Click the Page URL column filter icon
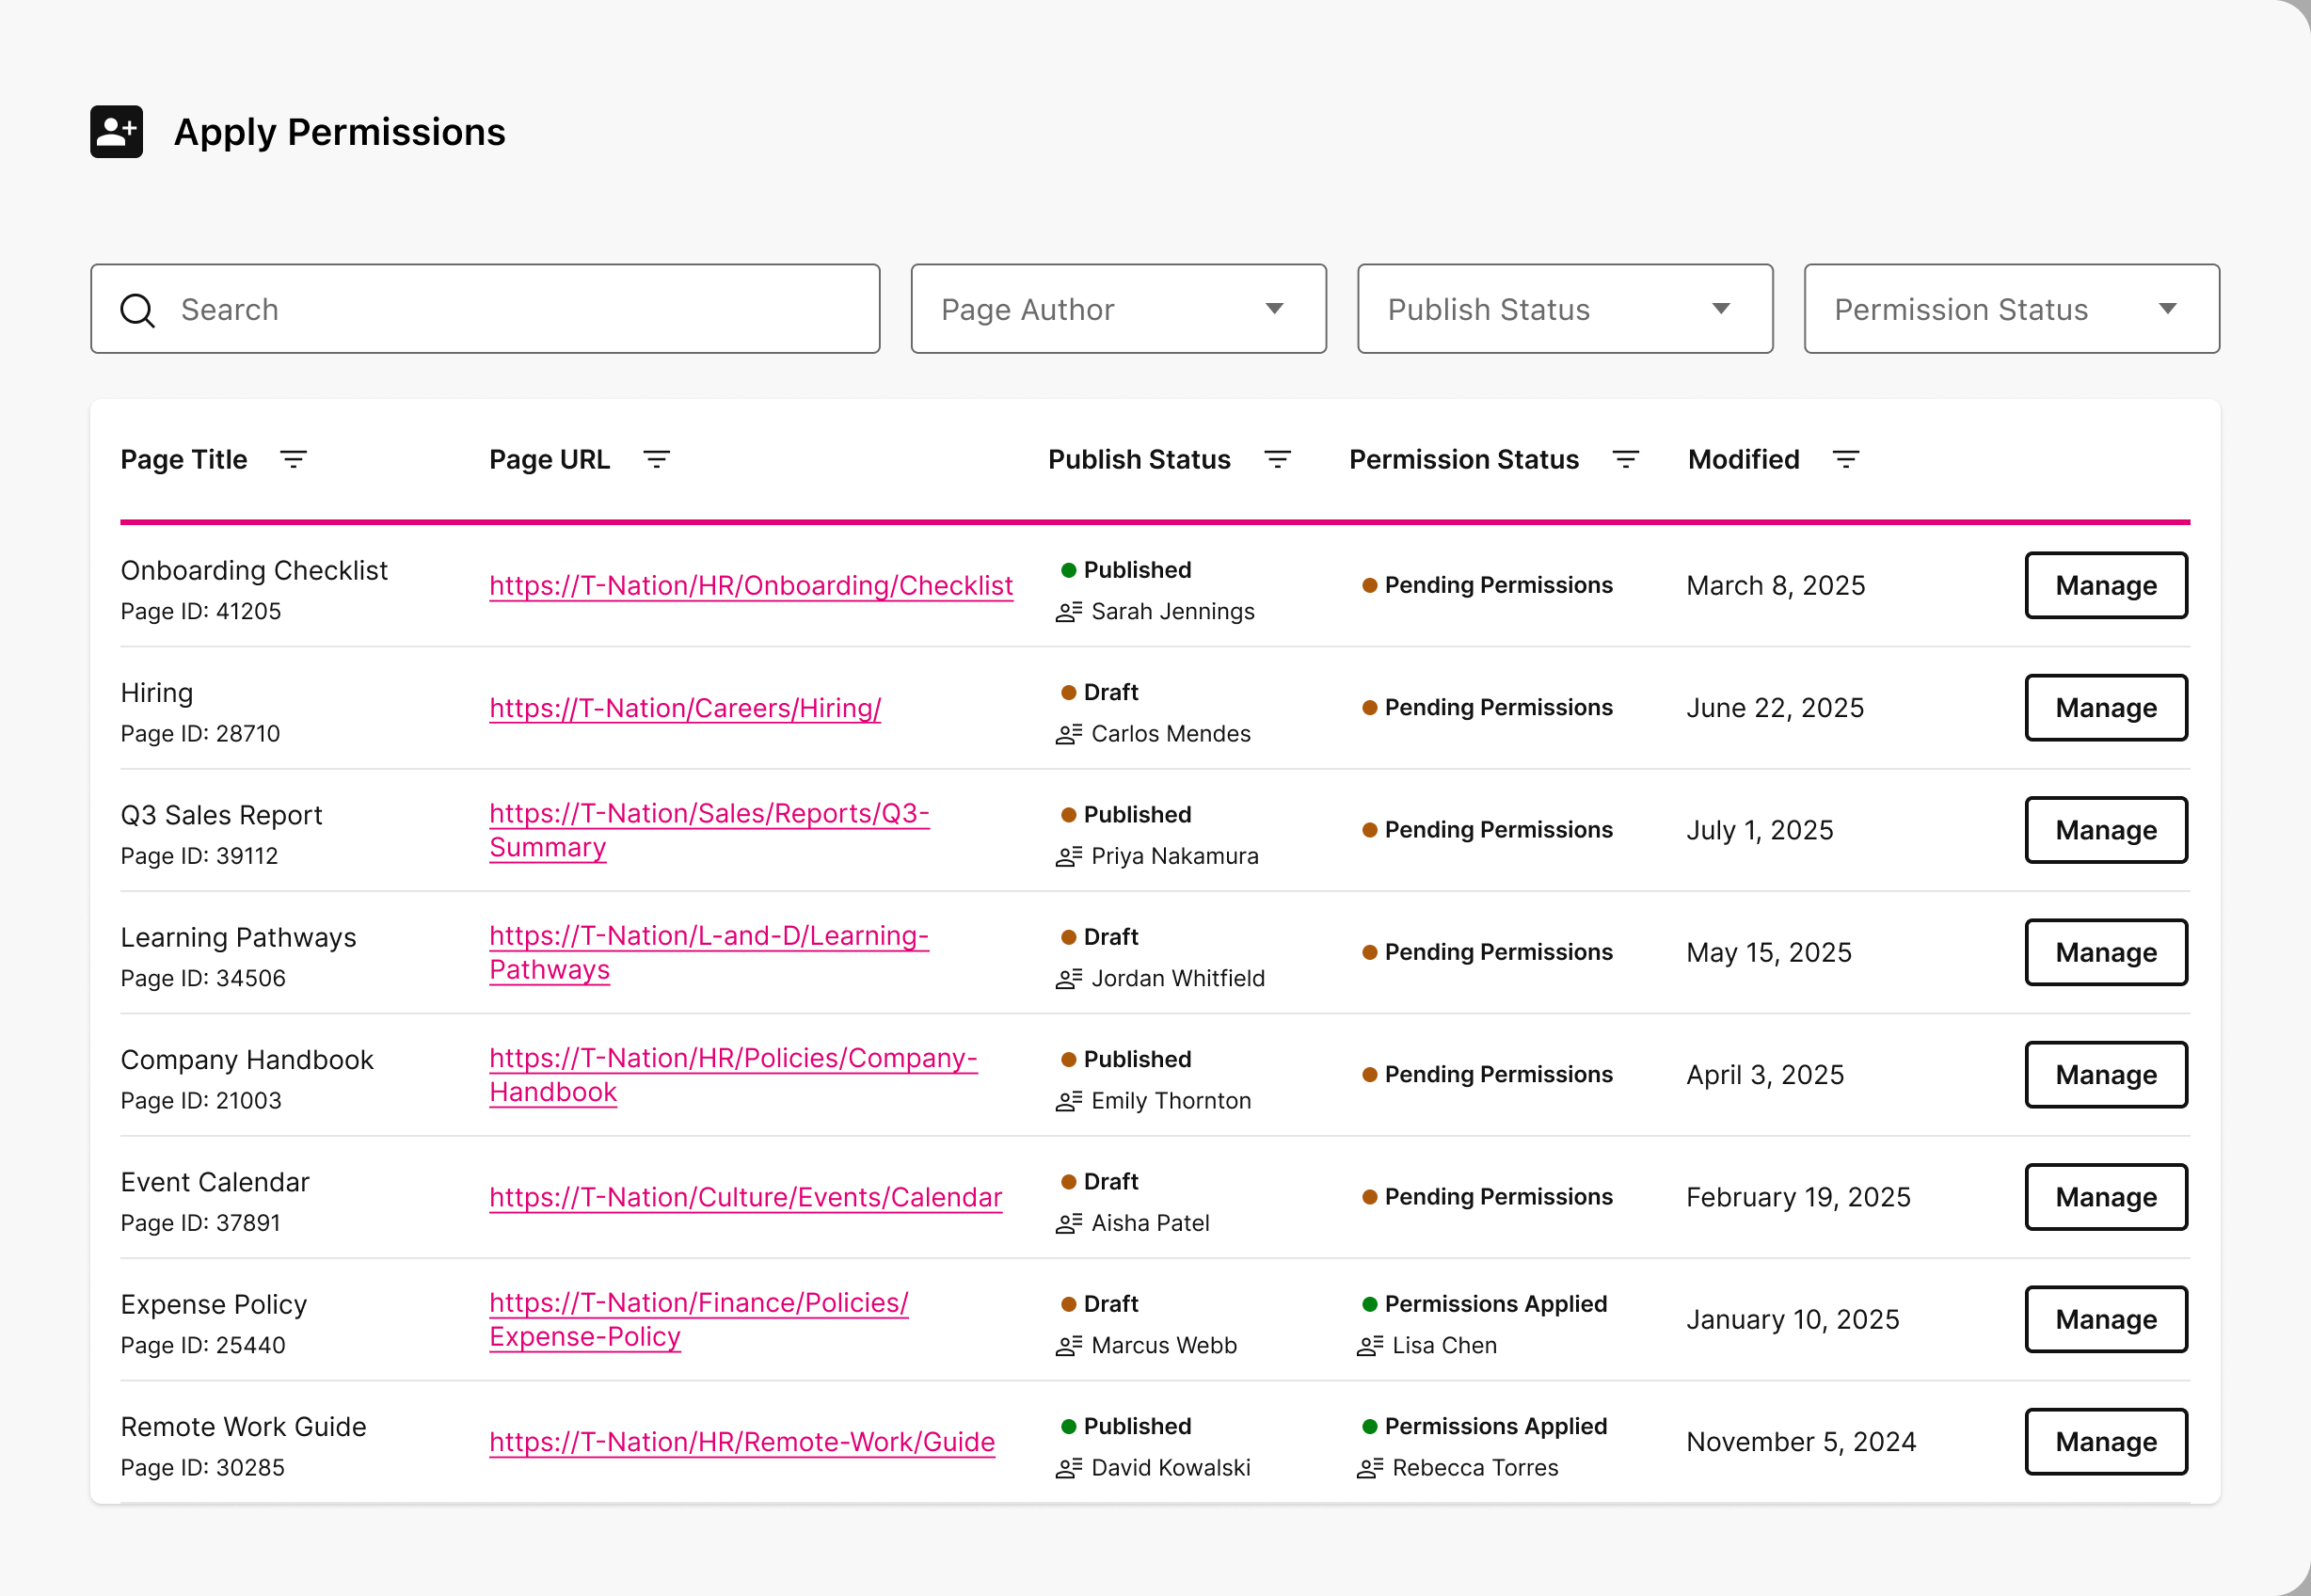Screen dimensions: 2311x1596 (656, 459)
